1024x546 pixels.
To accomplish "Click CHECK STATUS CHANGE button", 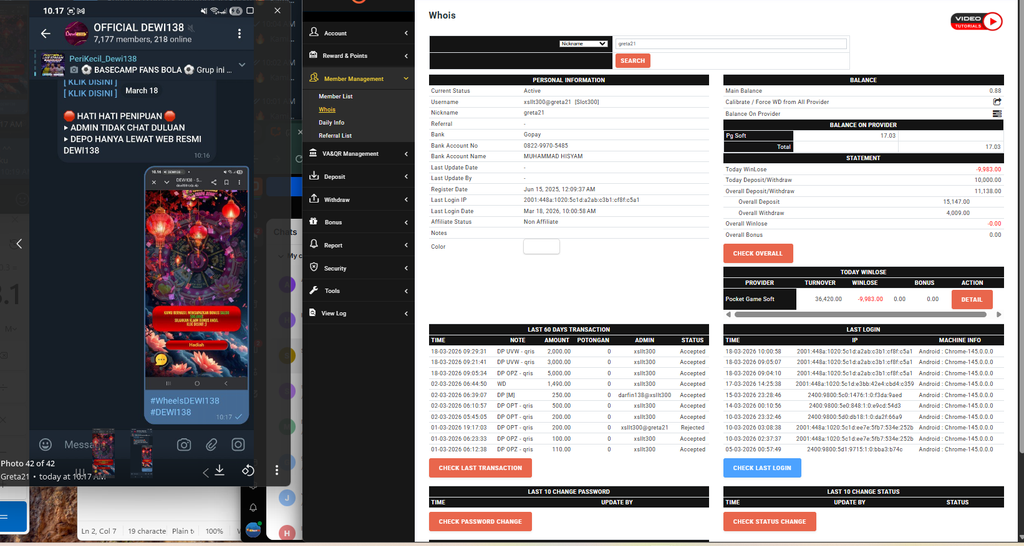I will coord(769,521).
